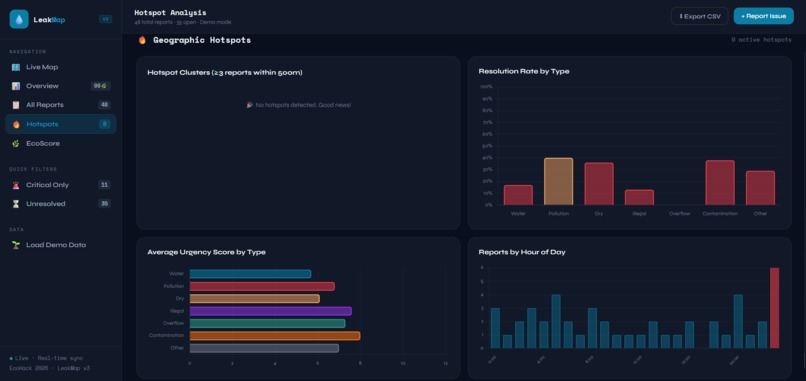The height and width of the screenshot is (381, 806).
Task: Go to the Overview page
Action: pos(61,86)
